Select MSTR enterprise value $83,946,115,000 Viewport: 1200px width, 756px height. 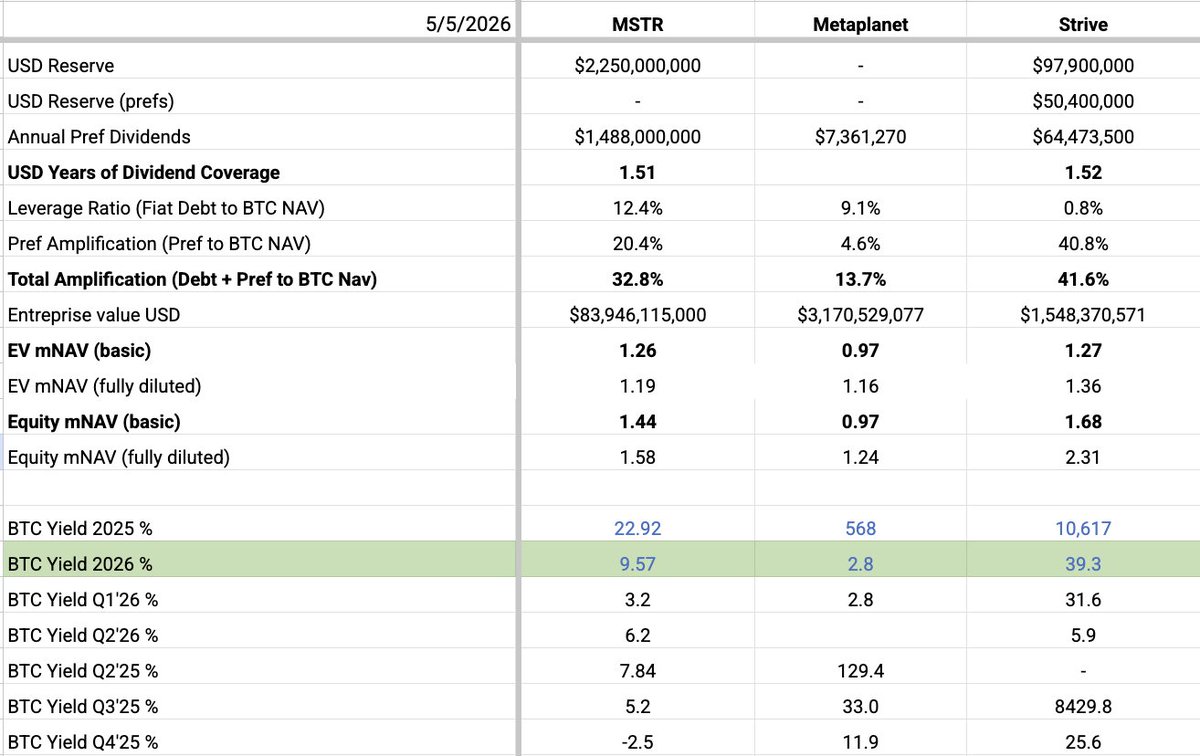pyautogui.click(x=638, y=315)
